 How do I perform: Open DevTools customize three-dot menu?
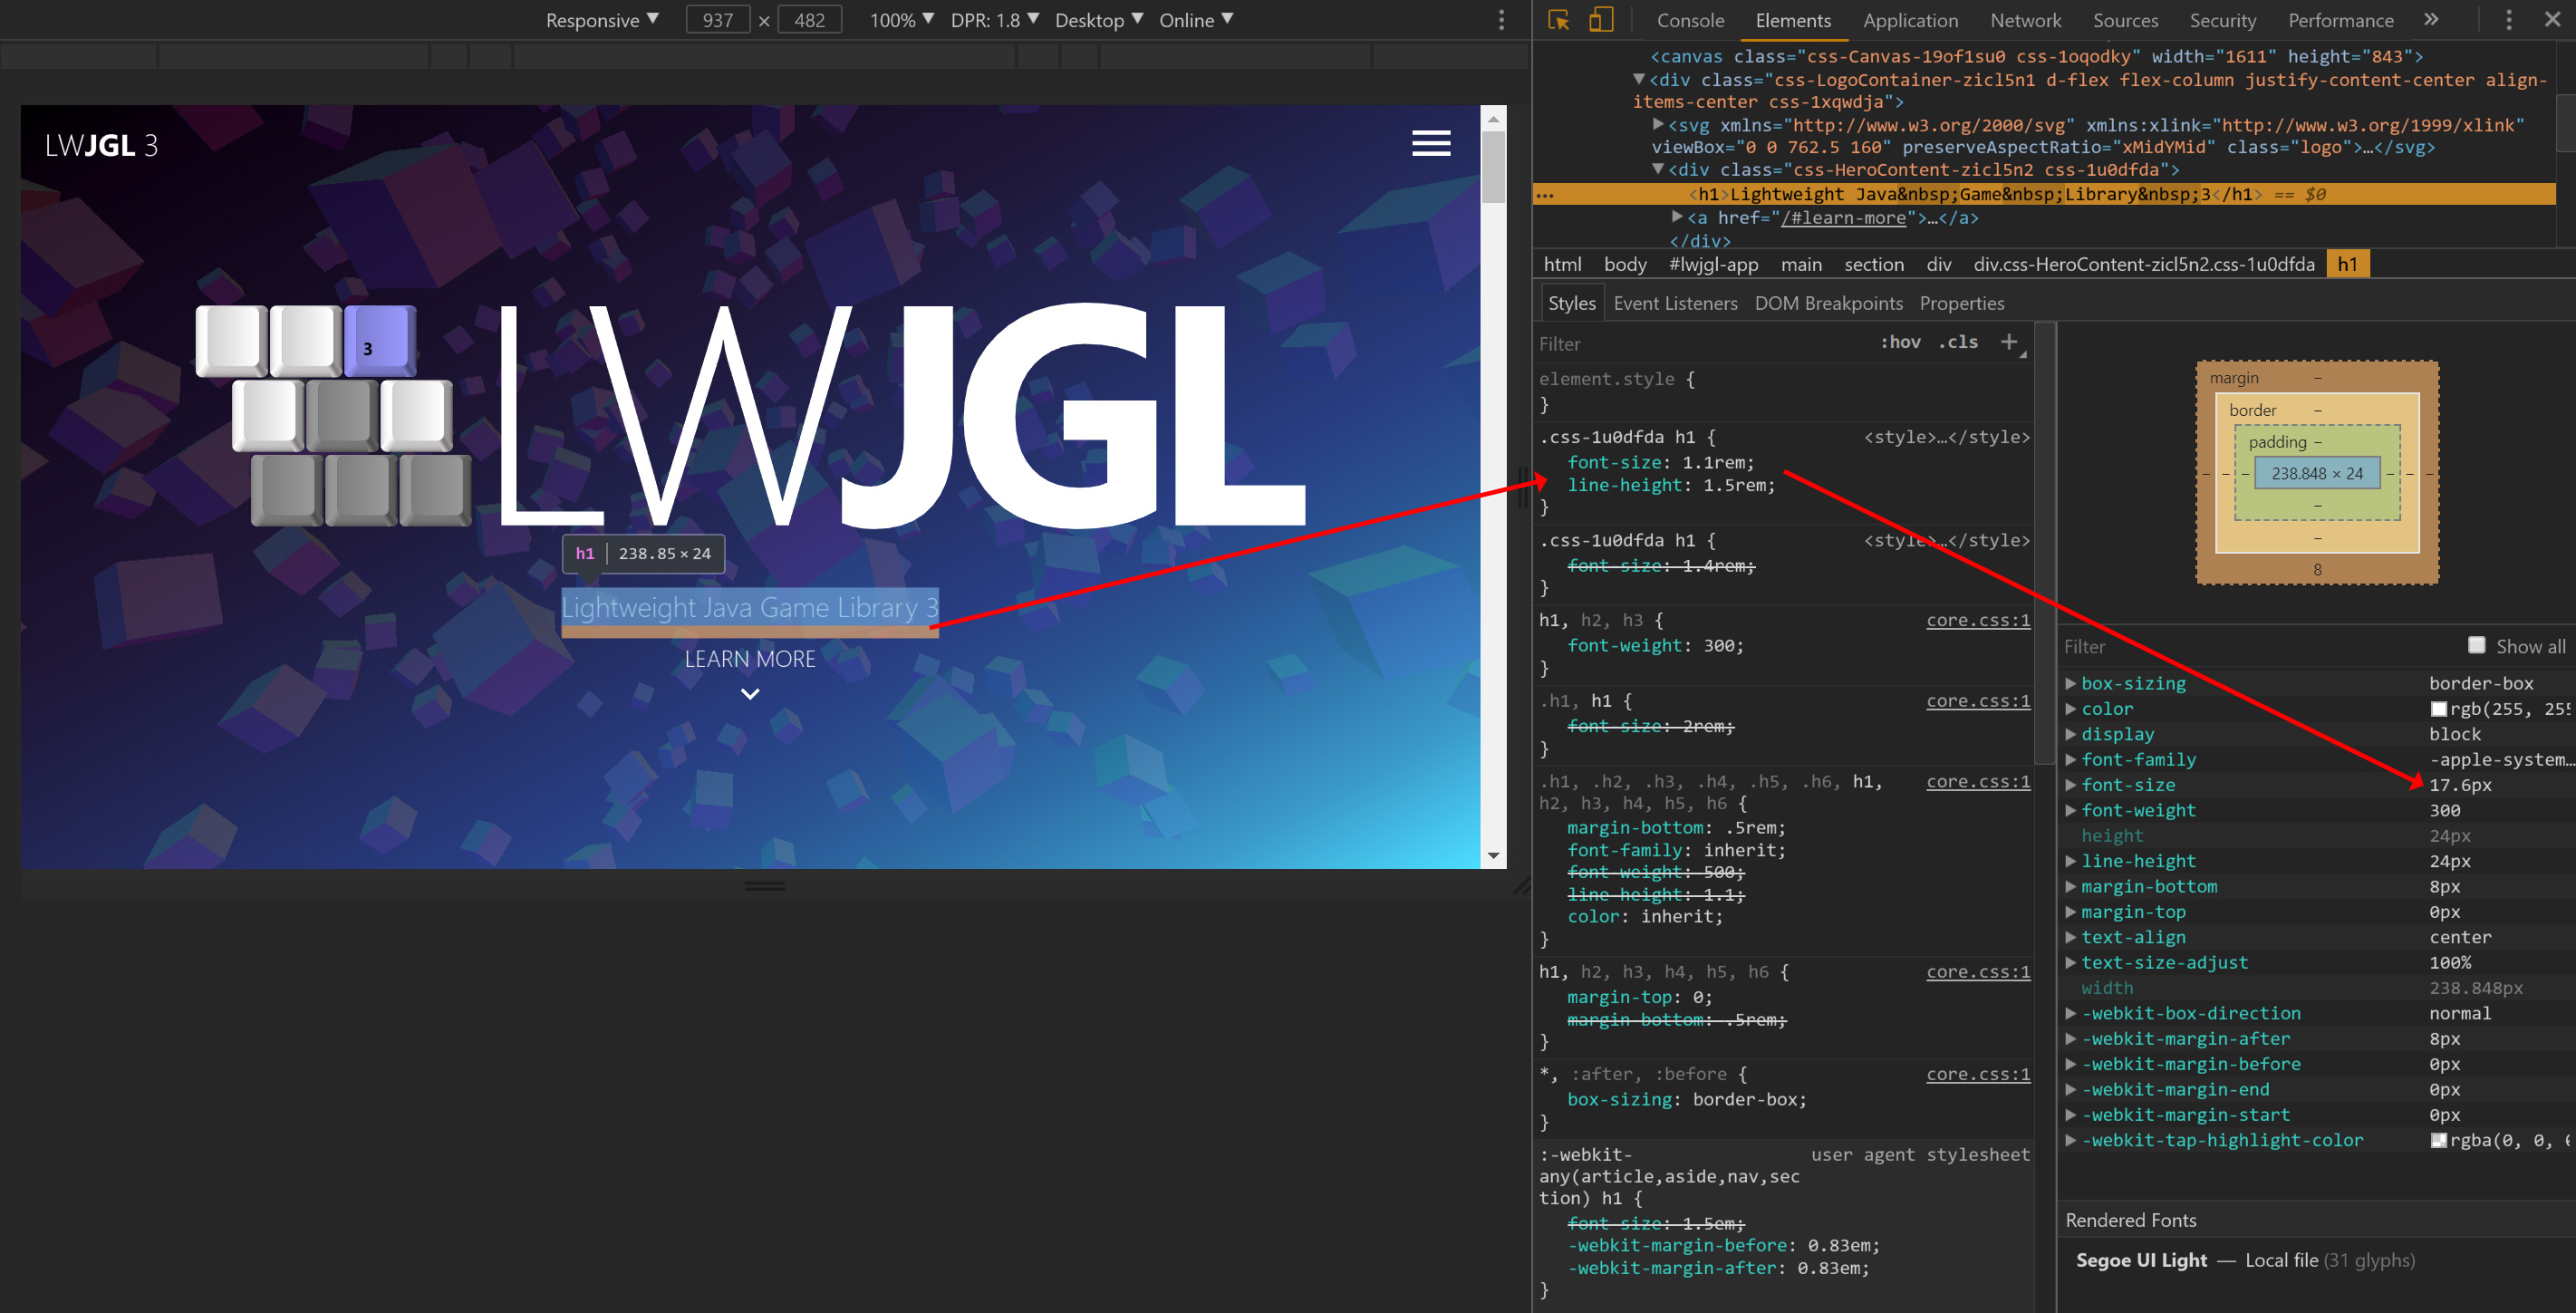click(2508, 20)
